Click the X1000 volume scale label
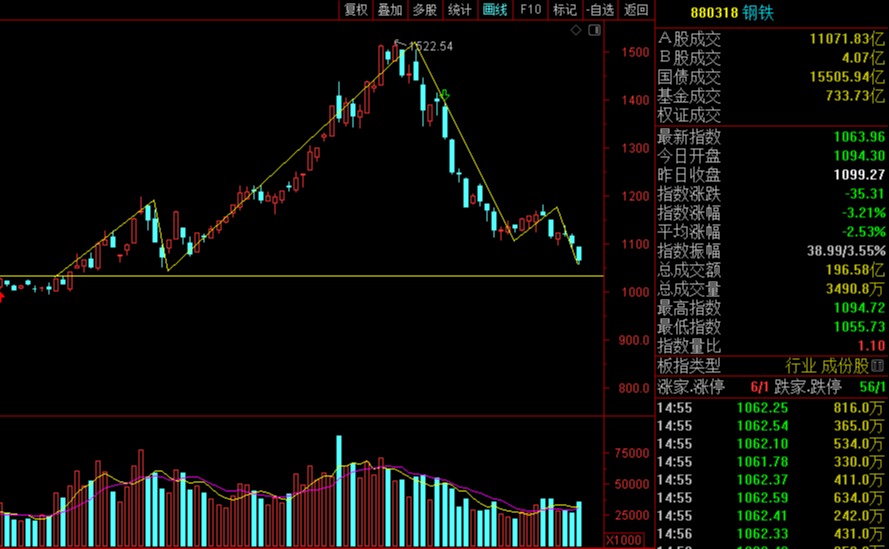This screenshot has width=889, height=549. coord(624,540)
